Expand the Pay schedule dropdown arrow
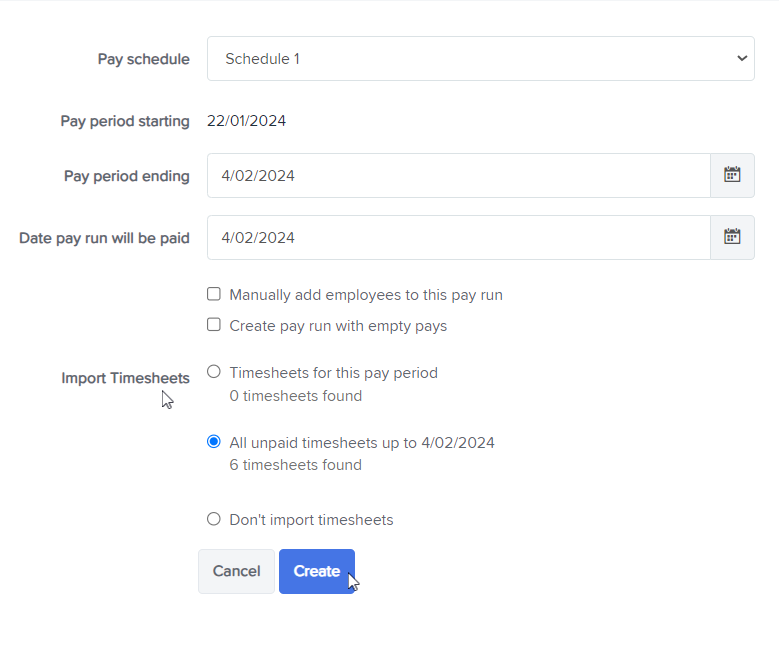 pyautogui.click(x=742, y=59)
